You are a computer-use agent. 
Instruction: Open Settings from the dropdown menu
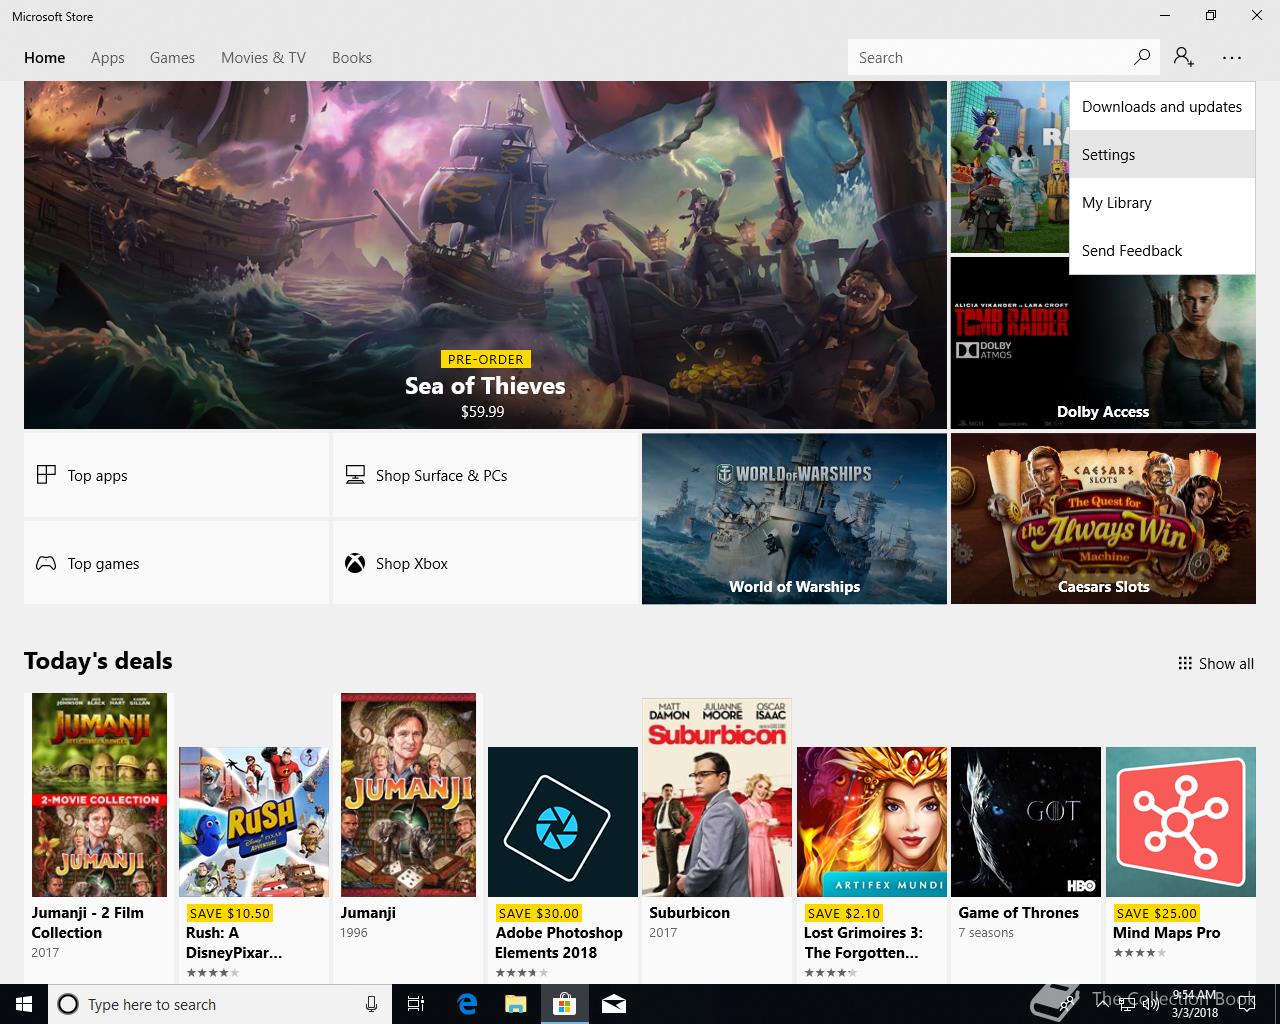tap(1162, 155)
